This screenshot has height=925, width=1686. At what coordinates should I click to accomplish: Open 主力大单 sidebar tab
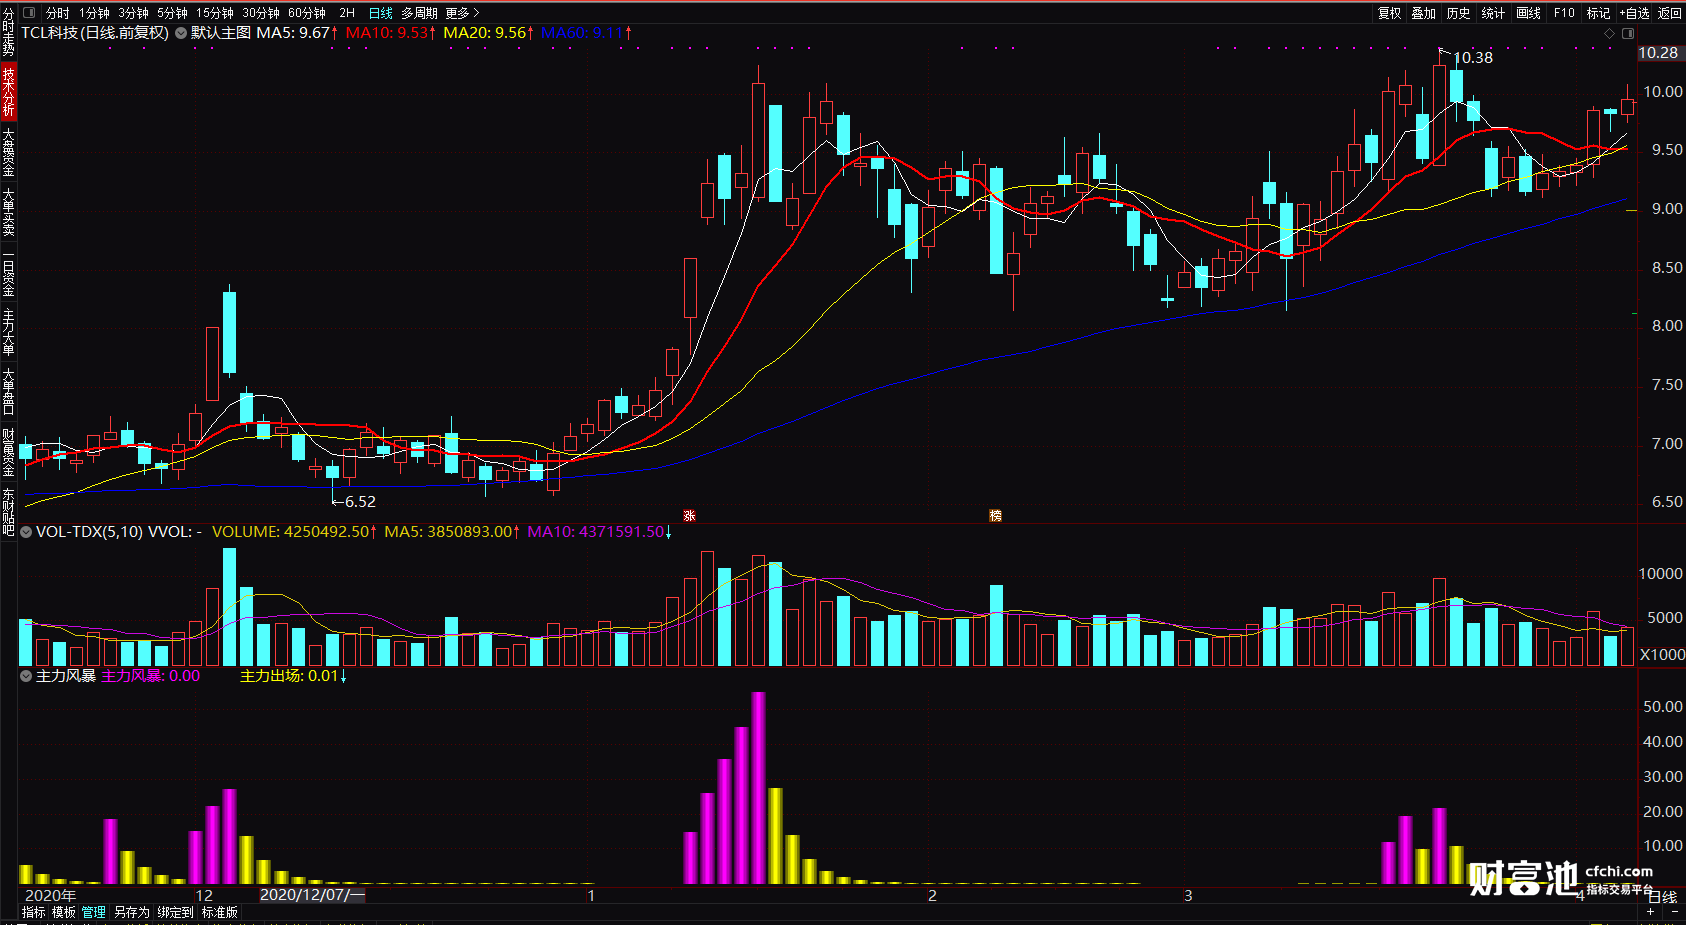[x=8, y=332]
